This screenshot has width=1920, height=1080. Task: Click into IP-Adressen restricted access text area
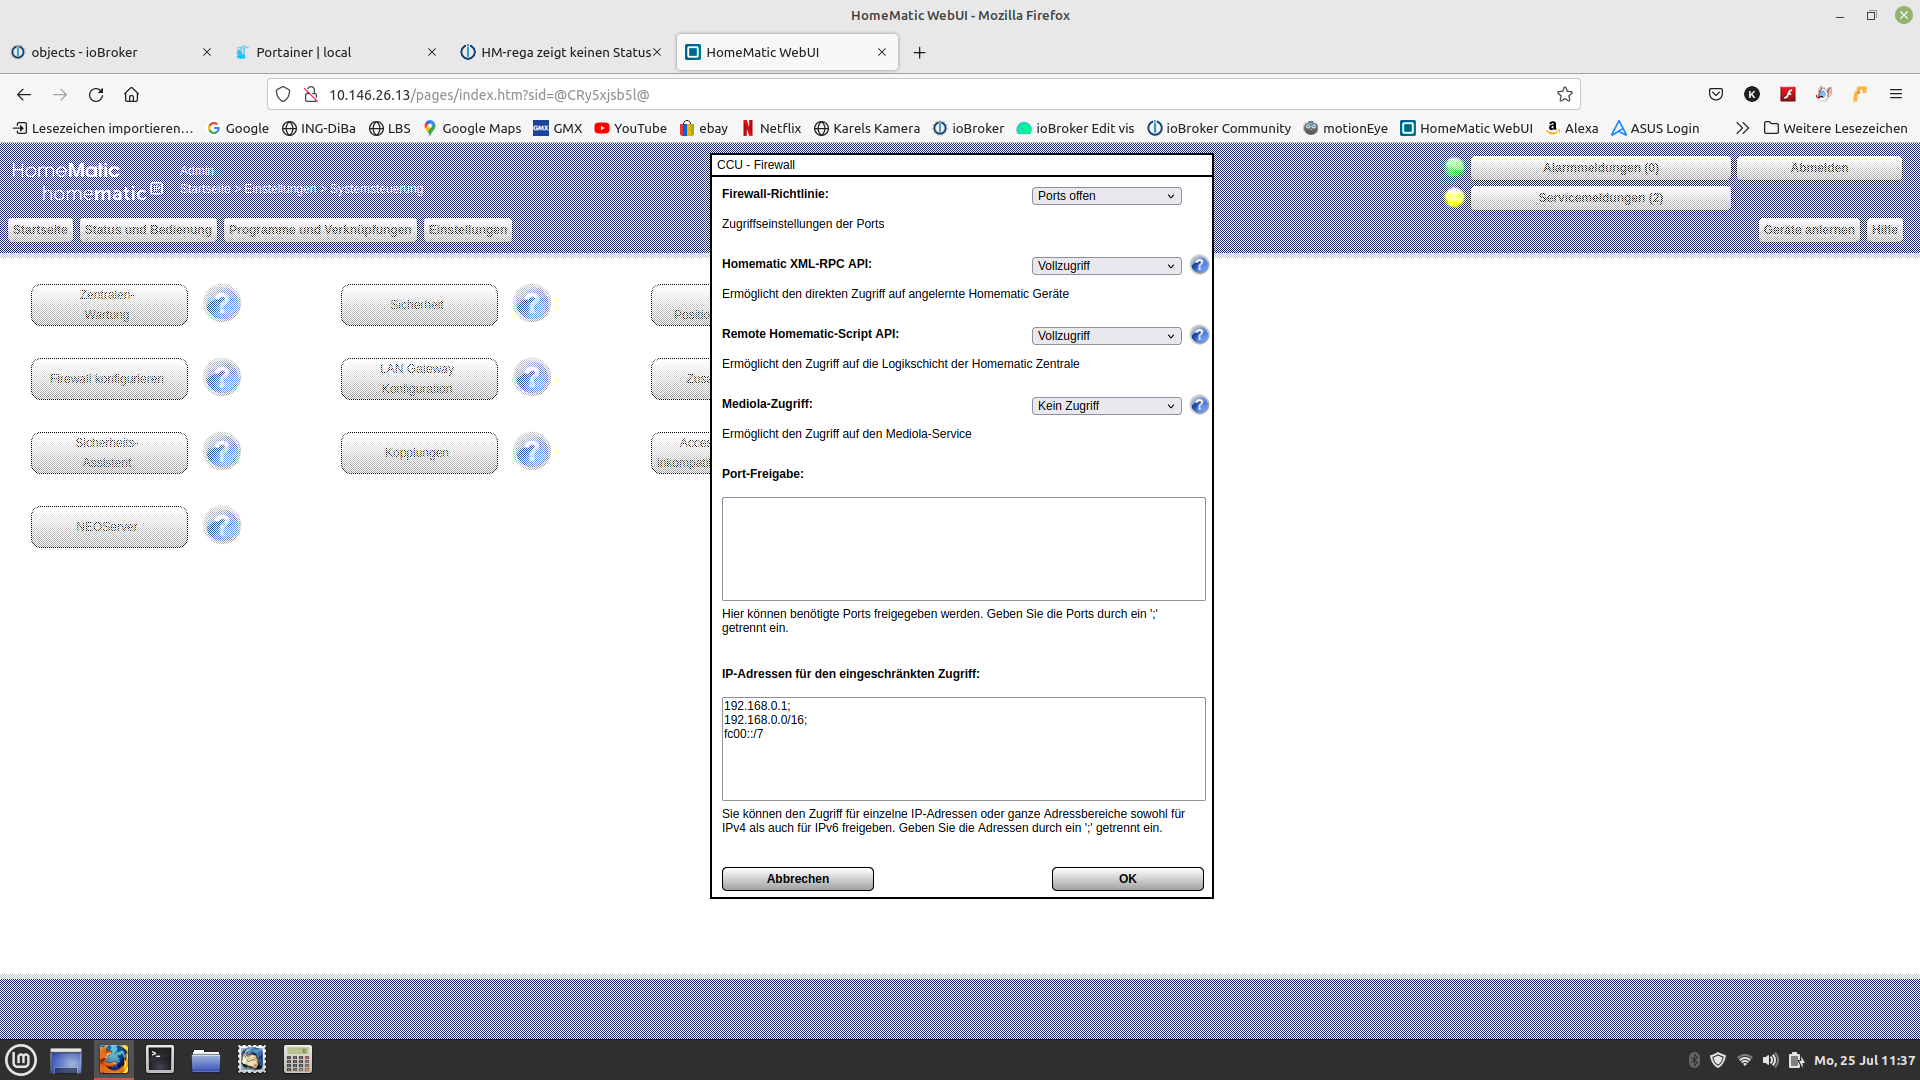coord(964,749)
